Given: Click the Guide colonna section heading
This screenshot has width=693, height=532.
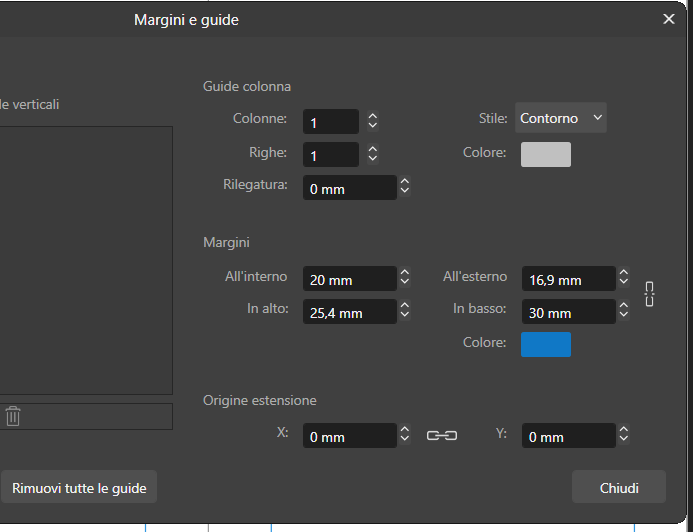Looking at the screenshot, I should 247,86.
